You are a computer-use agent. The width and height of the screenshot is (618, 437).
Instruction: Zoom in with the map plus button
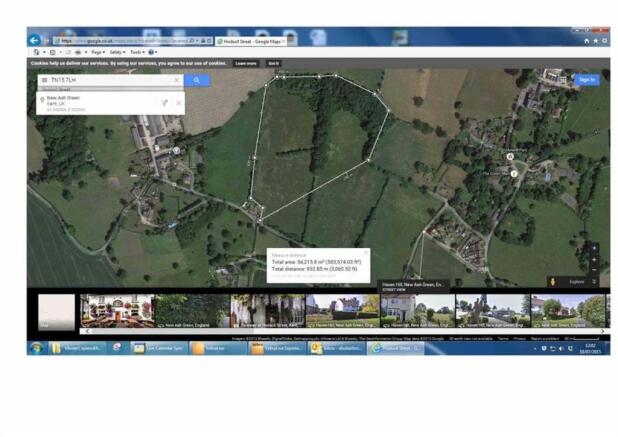(x=594, y=260)
